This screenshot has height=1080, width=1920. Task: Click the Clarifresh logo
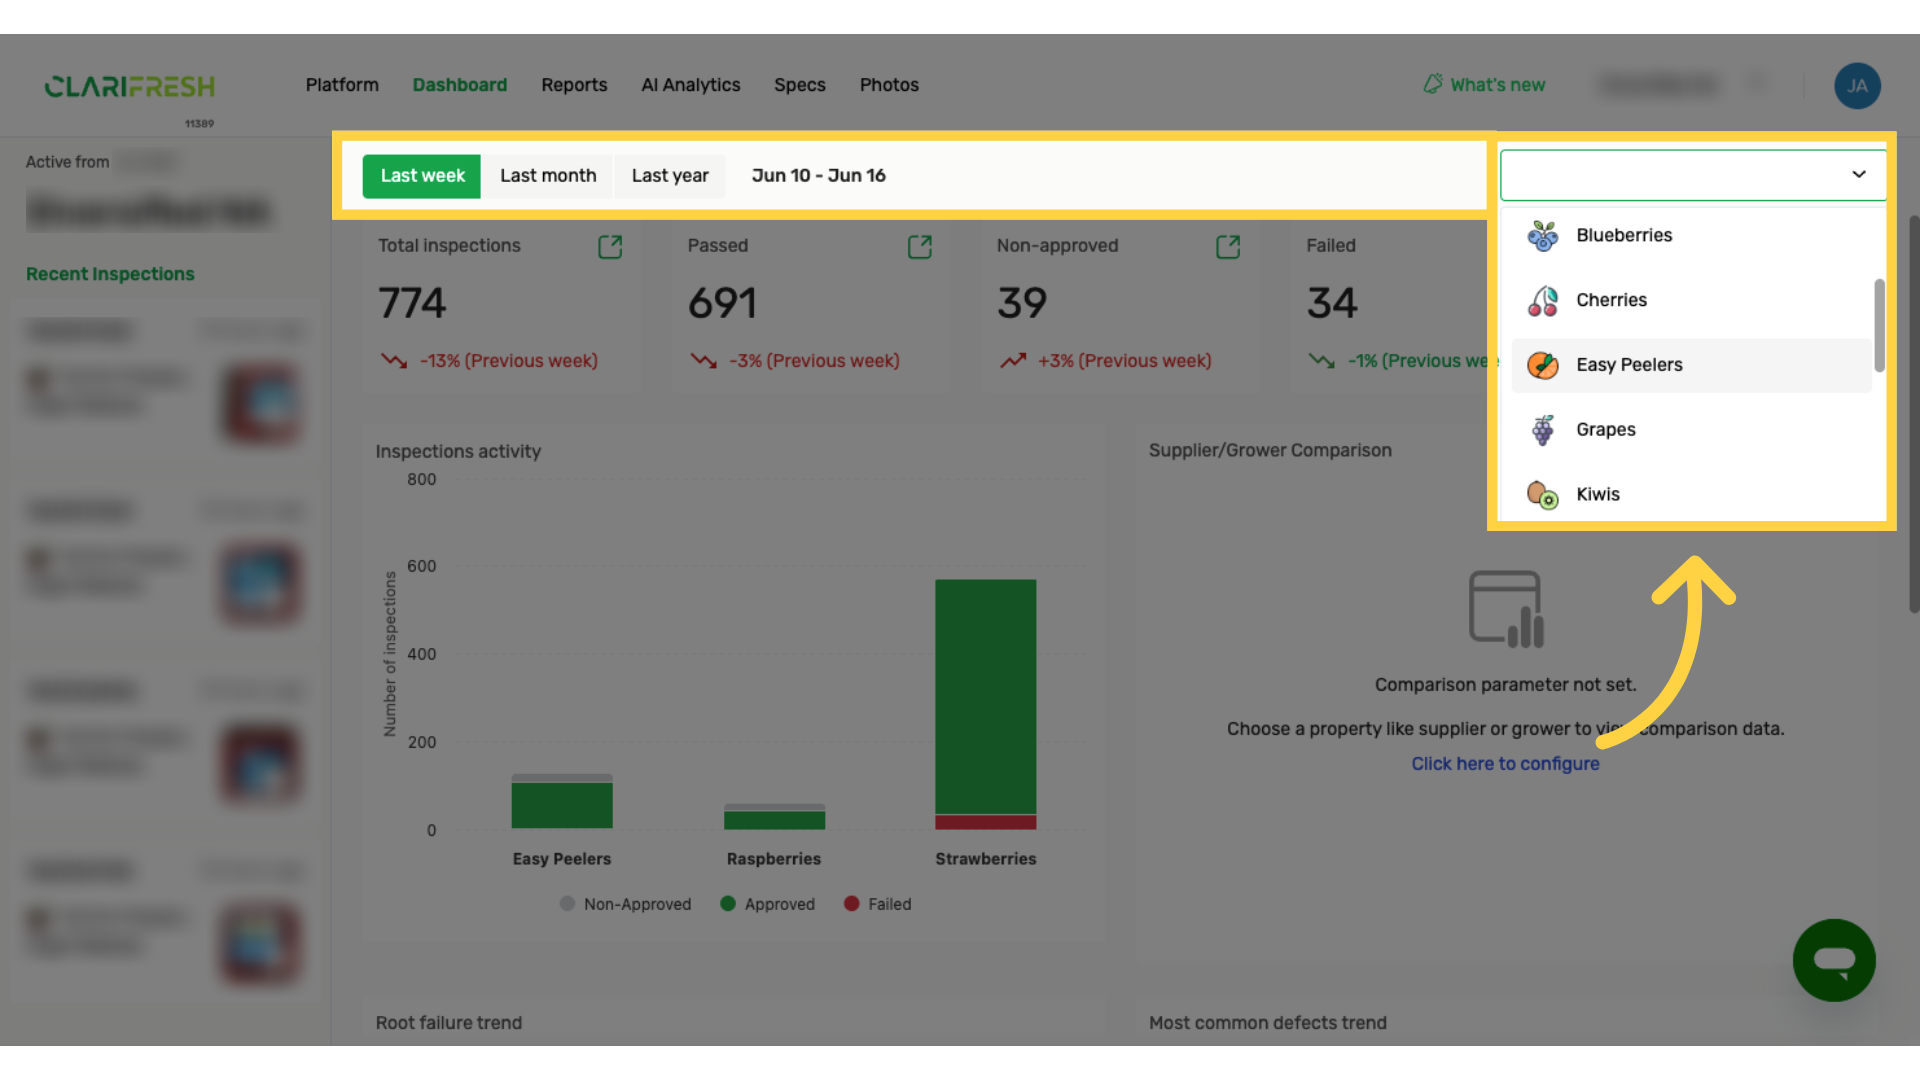[x=130, y=87]
